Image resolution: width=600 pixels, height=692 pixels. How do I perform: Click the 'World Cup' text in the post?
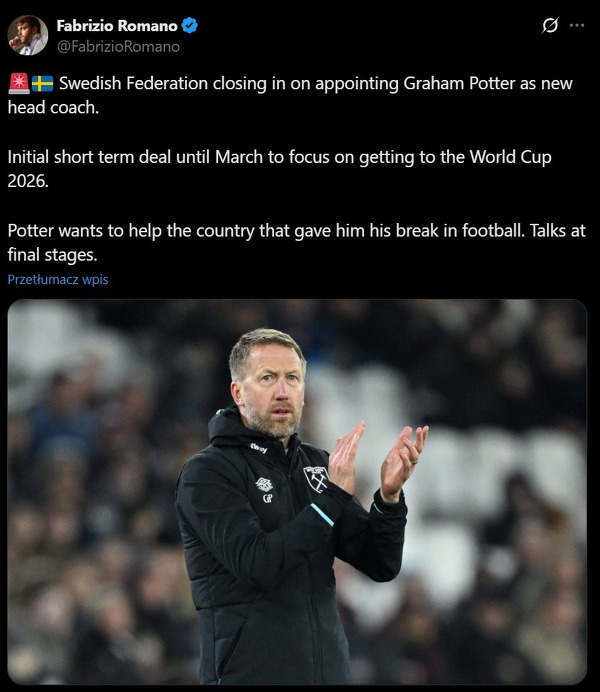(x=510, y=157)
